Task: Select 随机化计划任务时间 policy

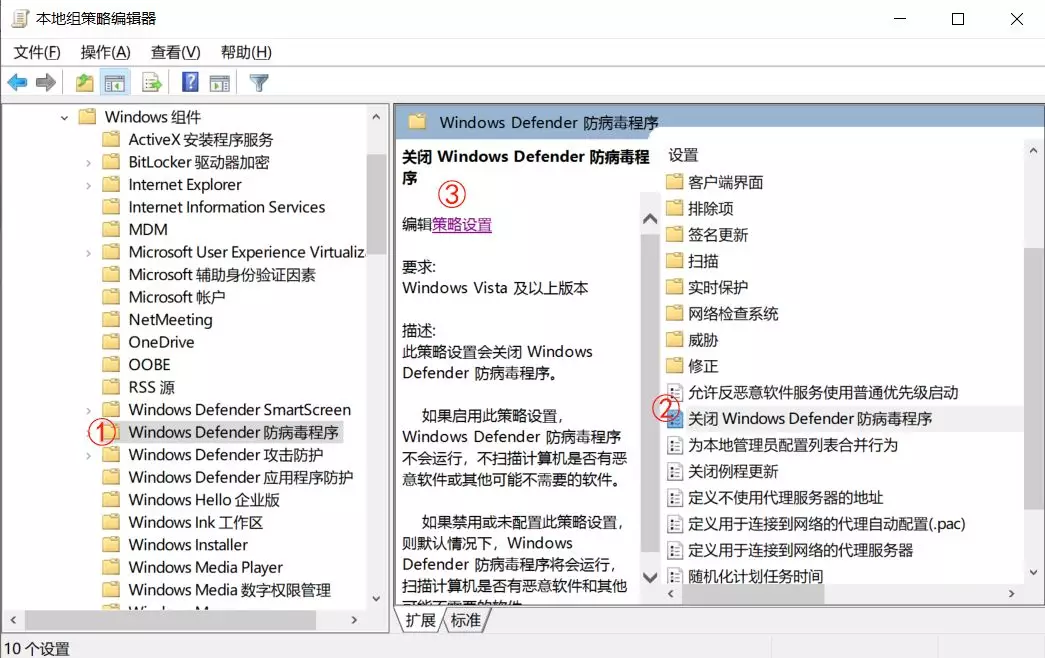Action: click(x=755, y=576)
